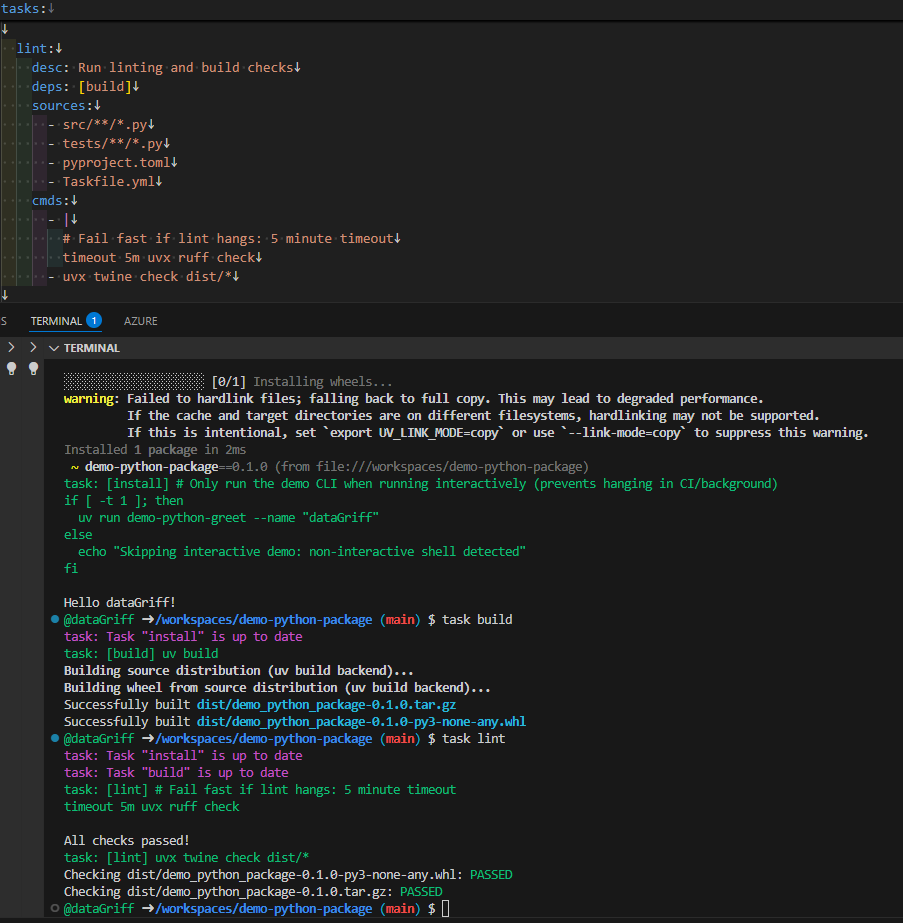The height and width of the screenshot is (923, 903).
Task: Click 'Installed 1 package in 2ms' line
Action: click(x=155, y=450)
